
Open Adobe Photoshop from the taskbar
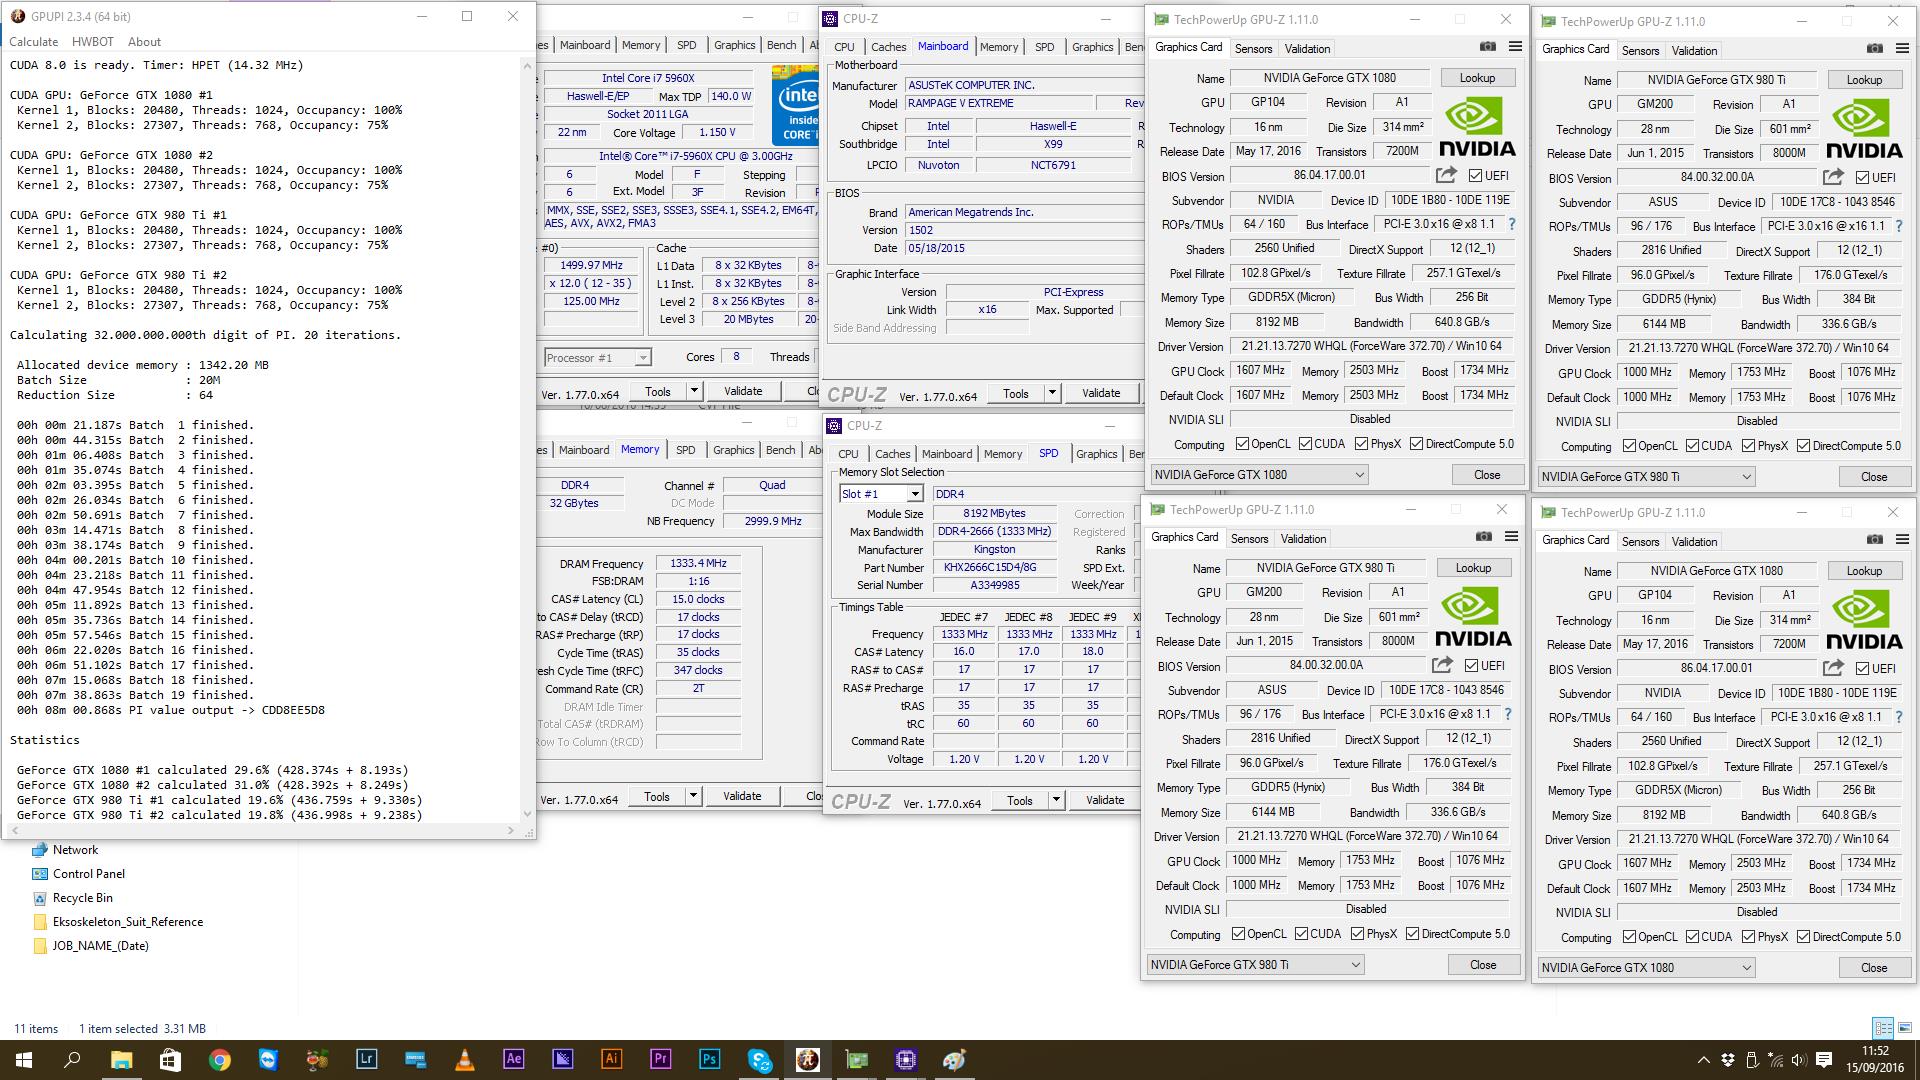click(x=709, y=1059)
